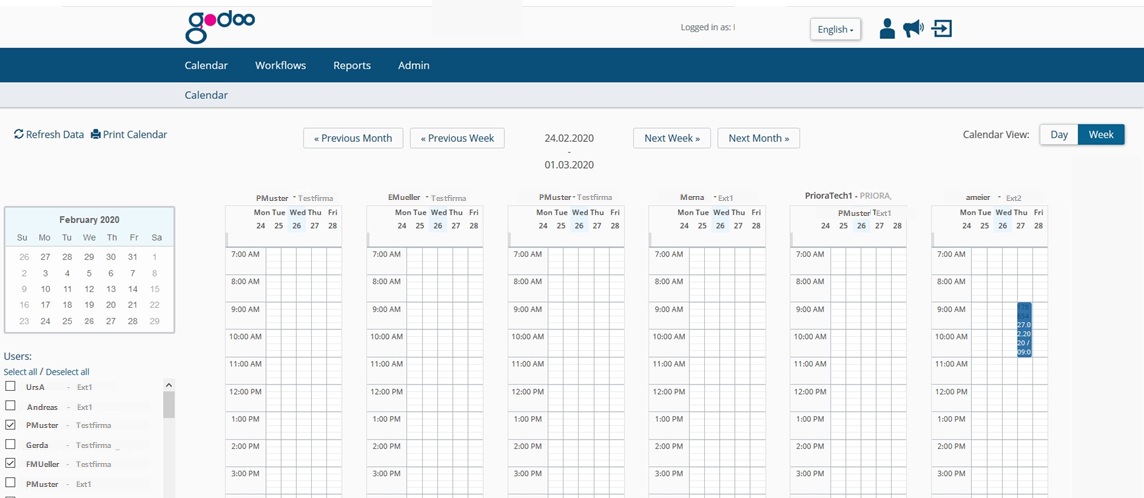Click the PrioraTech1 calendar title
The width and height of the screenshot is (1144, 498).
849,195
